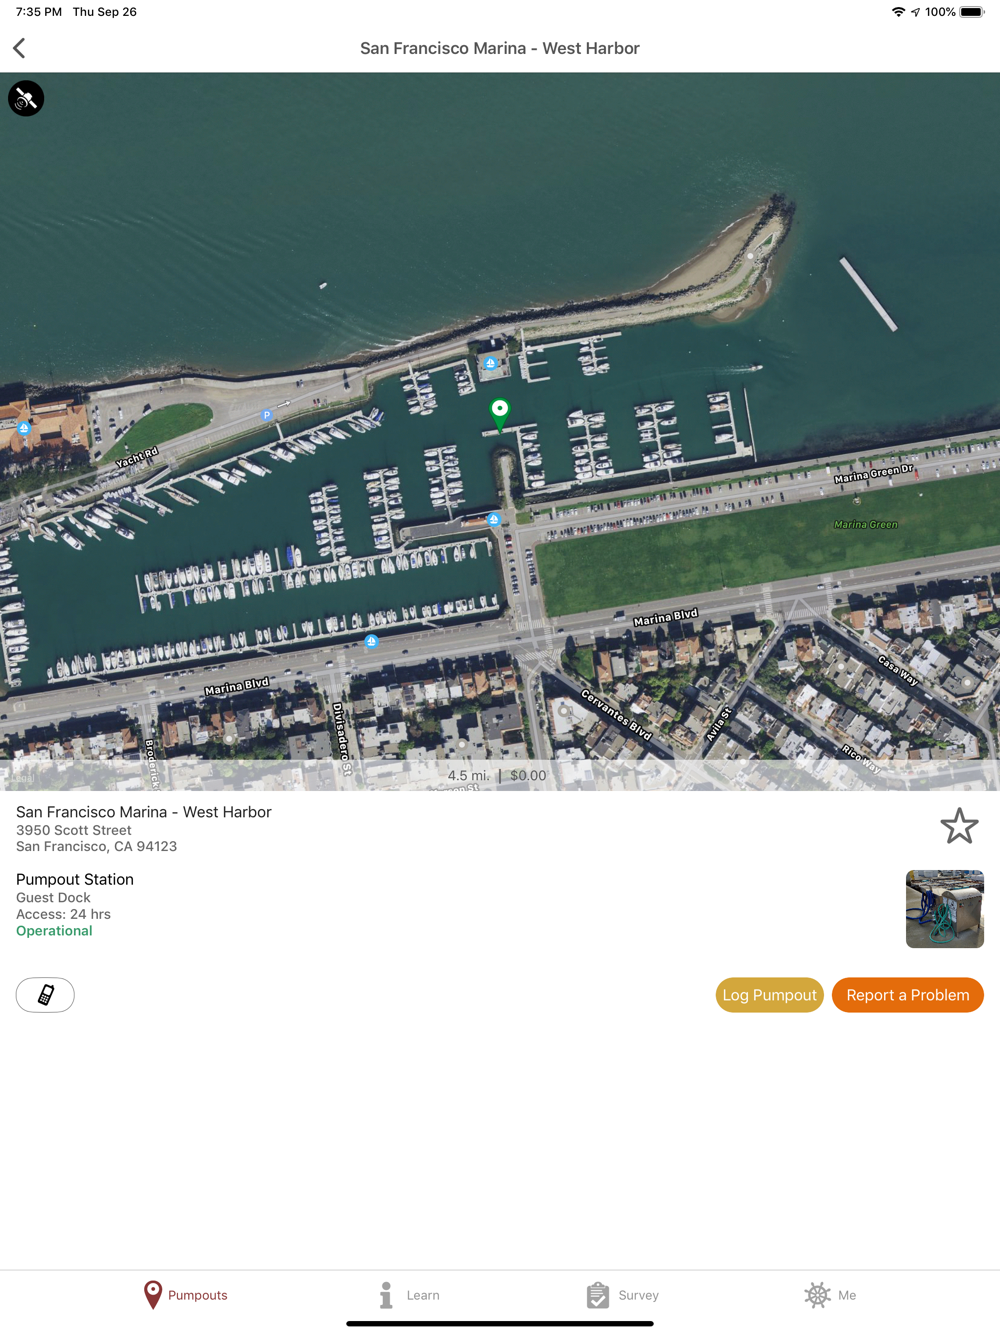Tap the 3950 Scott Street address
The image size is (1000, 1334).
(x=74, y=830)
